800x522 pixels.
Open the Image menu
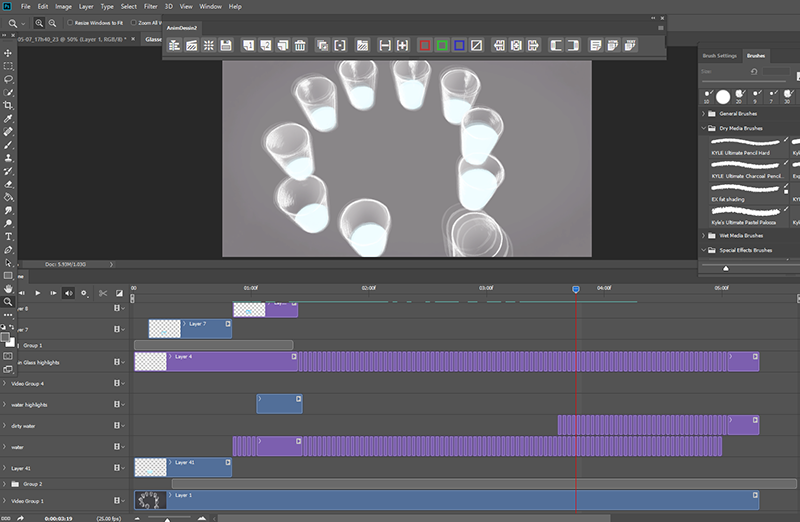[63, 7]
